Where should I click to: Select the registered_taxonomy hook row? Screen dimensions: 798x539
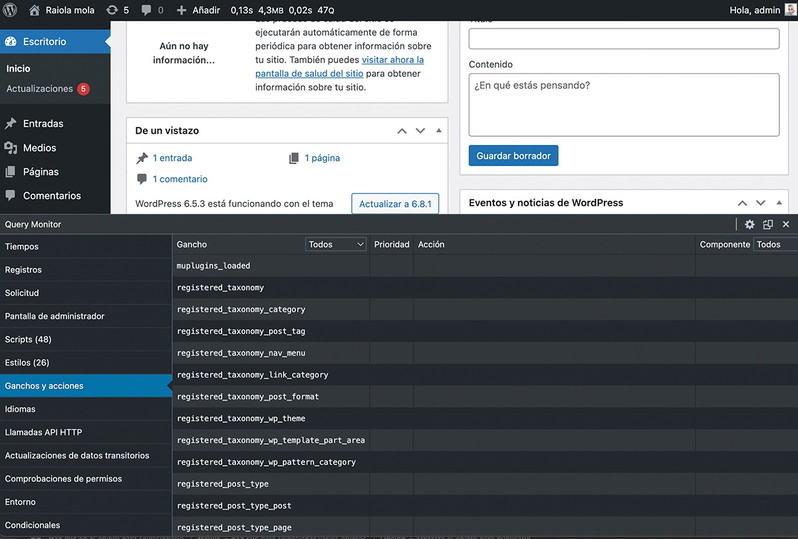point(485,288)
